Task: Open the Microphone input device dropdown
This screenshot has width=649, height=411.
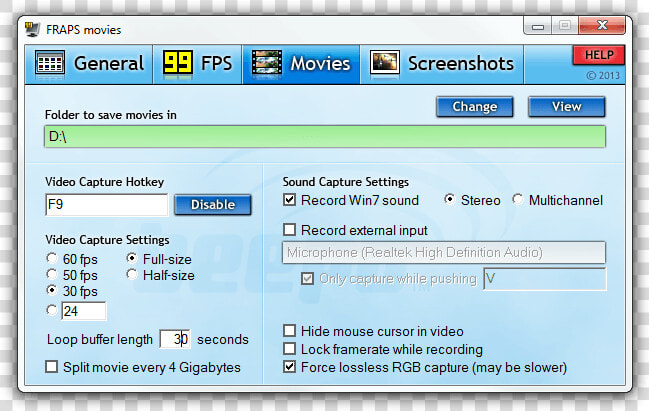Action: click(444, 252)
